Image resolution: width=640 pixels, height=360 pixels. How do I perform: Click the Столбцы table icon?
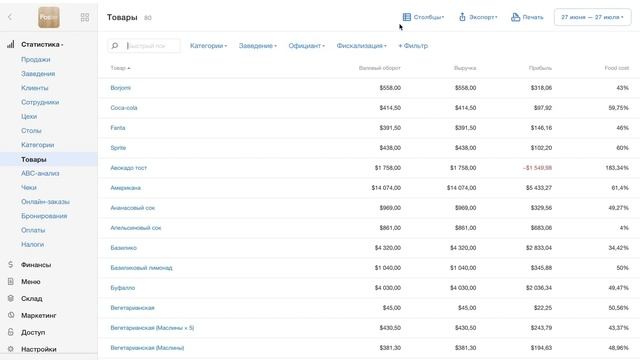click(x=407, y=17)
